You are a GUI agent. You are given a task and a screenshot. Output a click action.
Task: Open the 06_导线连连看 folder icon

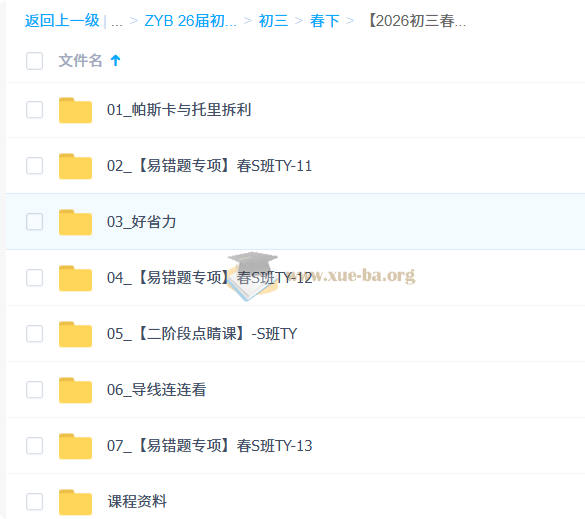[x=75, y=390]
